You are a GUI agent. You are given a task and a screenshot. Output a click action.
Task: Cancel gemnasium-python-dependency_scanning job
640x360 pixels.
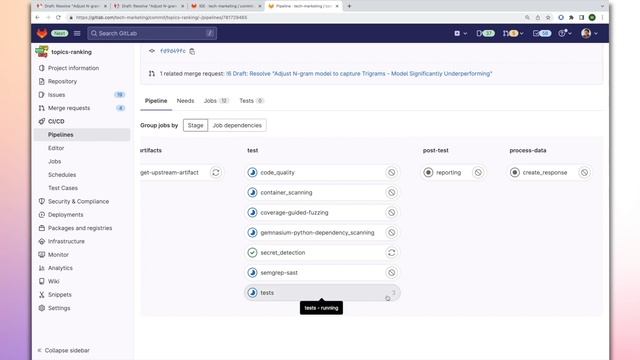tap(391, 233)
